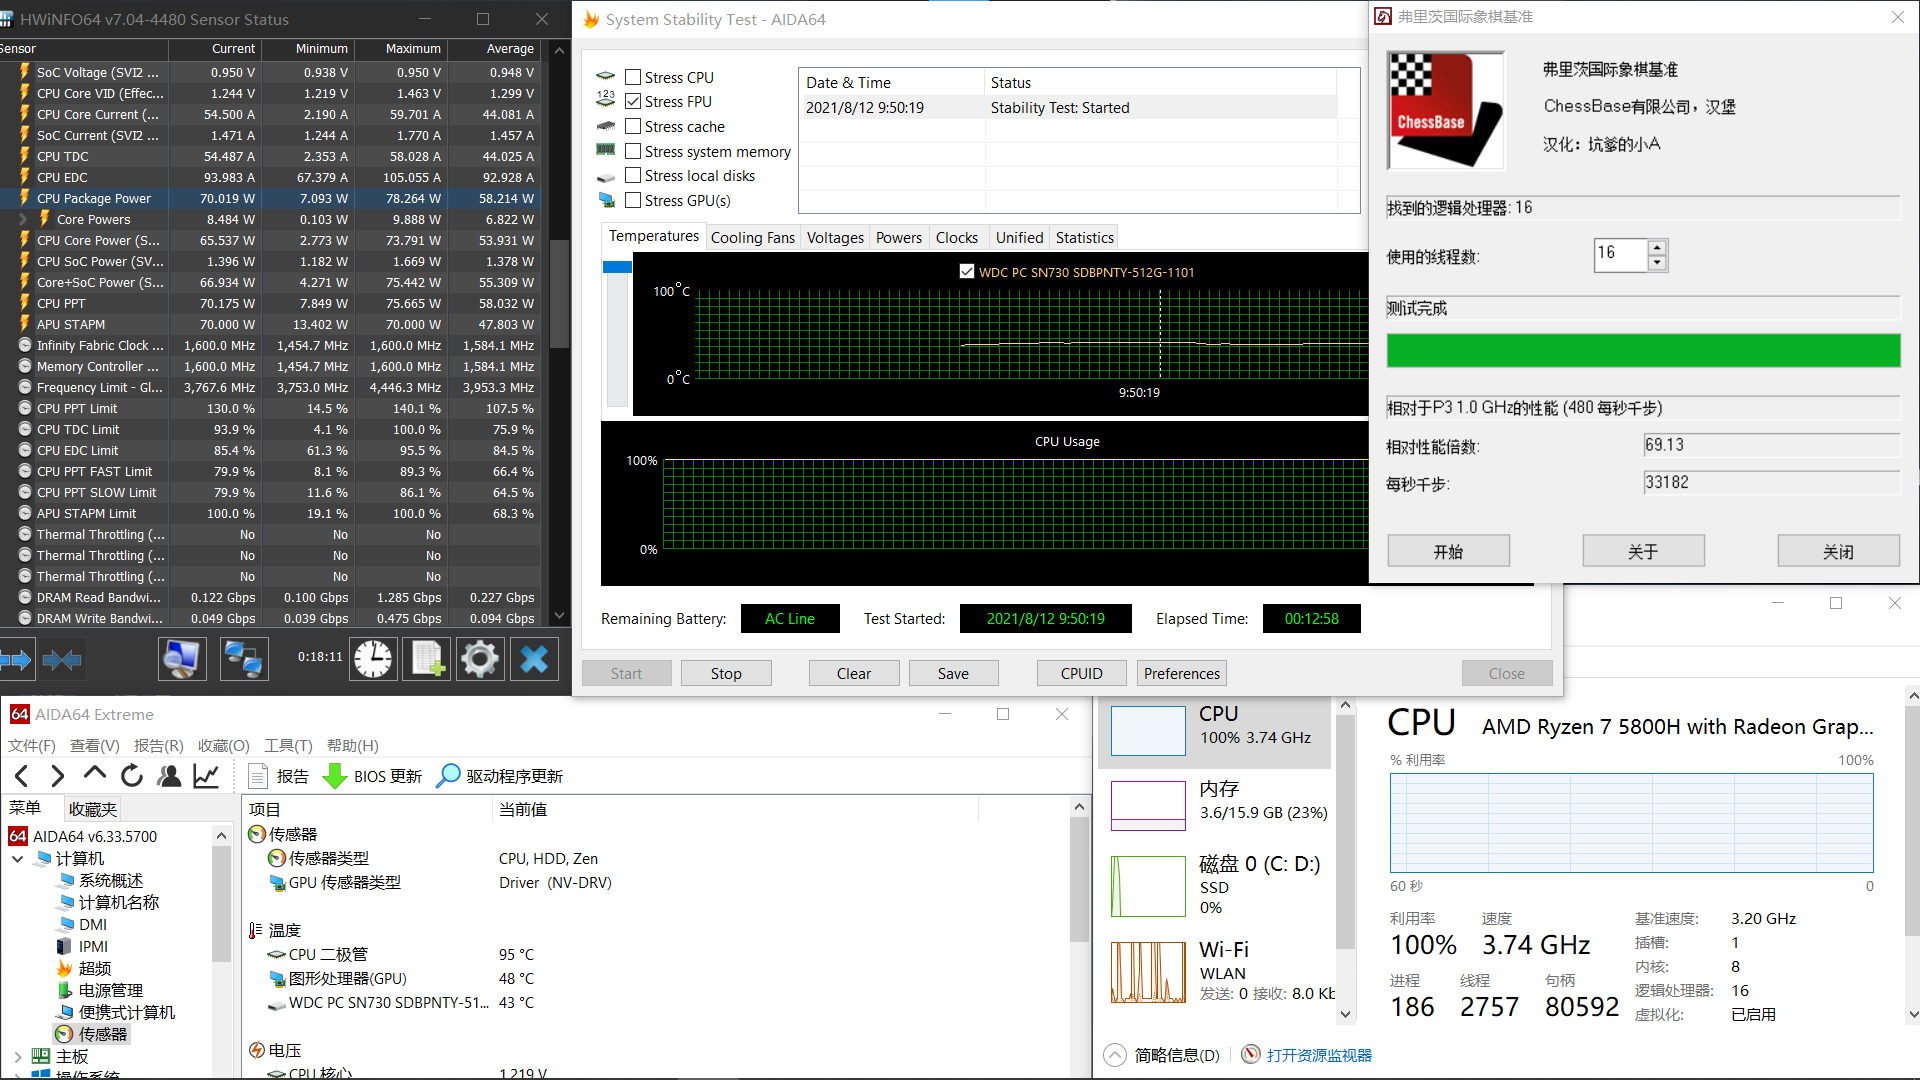Select 超频 flame item in tree
This screenshot has height=1080, width=1920.
(84, 968)
